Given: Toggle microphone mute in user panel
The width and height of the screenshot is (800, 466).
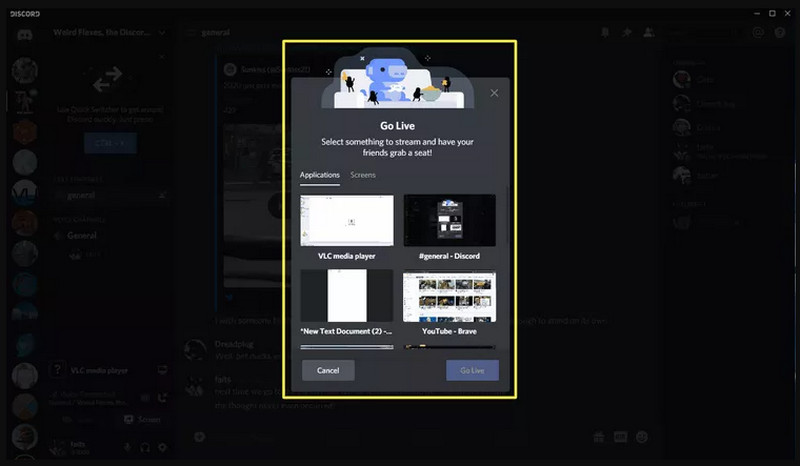Looking at the screenshot, I should coord(127,446).
